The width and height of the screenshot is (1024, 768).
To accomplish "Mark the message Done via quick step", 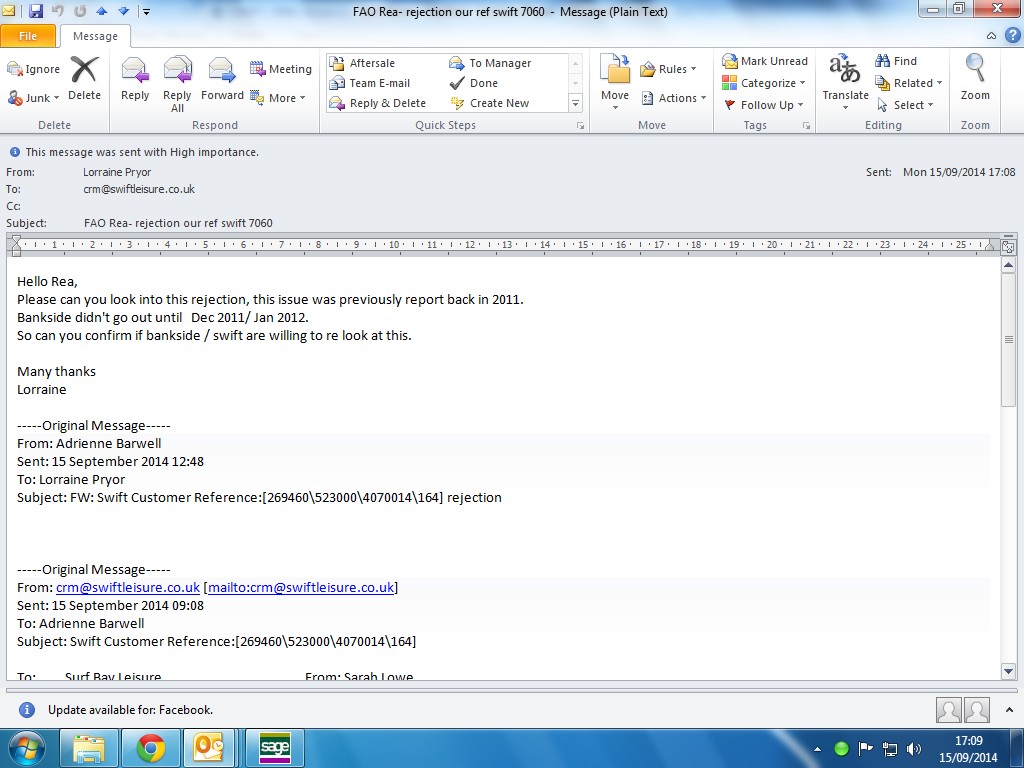I will (x=474, y=83).
